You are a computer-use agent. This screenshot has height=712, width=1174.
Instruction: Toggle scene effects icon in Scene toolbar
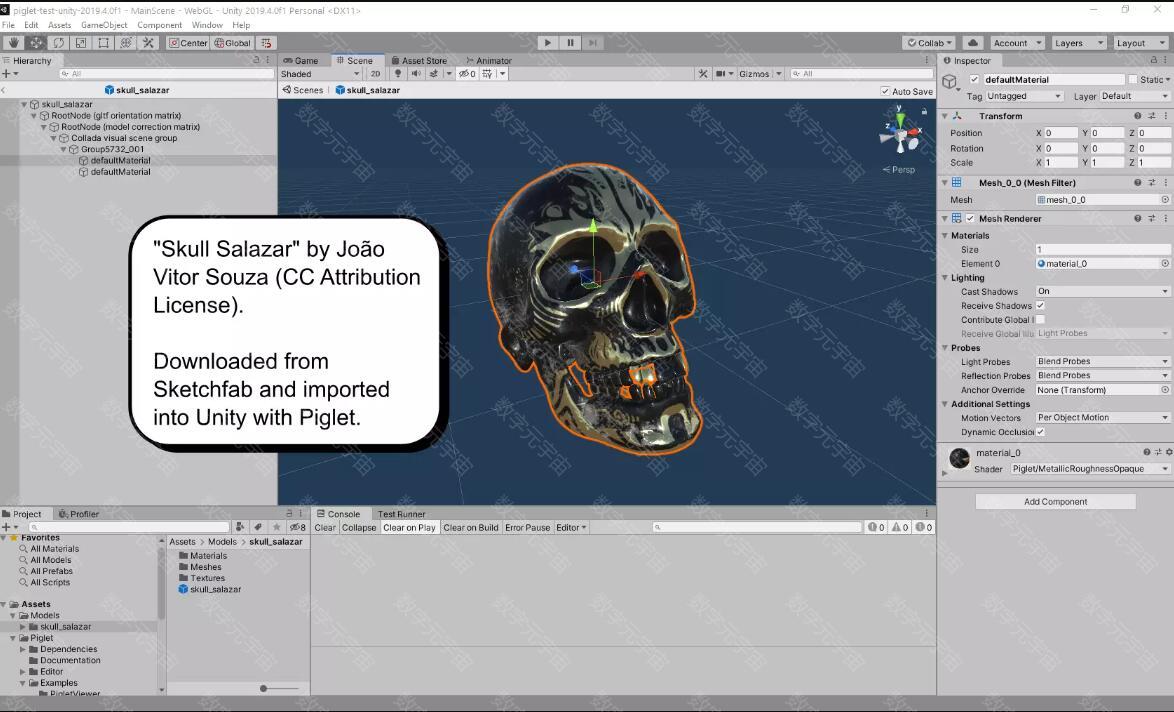[x=434, y=73]
